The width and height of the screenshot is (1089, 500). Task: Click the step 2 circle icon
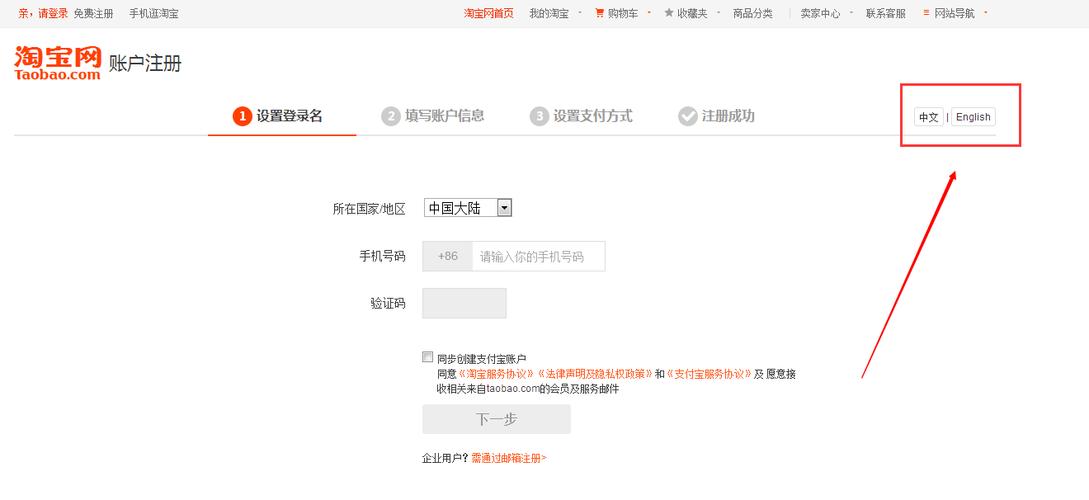(x=391, y=117)
